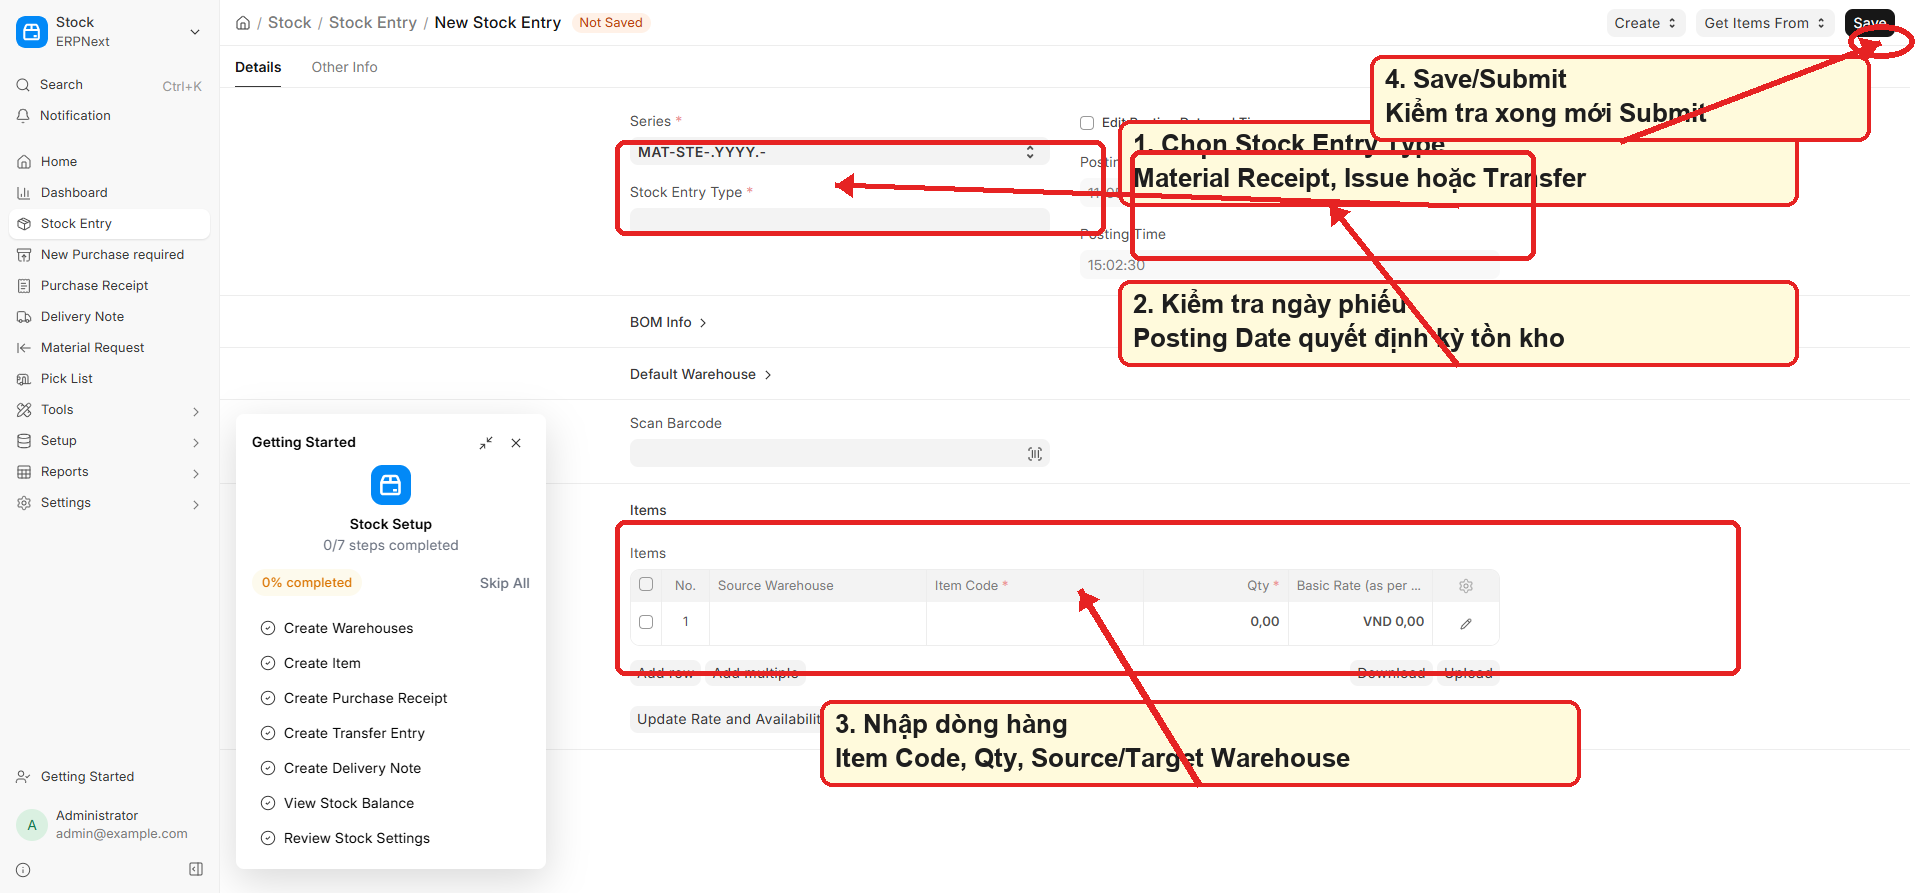Expand the Settings section chevron
Screen dimensions: 1920x893
click(196, 504)
